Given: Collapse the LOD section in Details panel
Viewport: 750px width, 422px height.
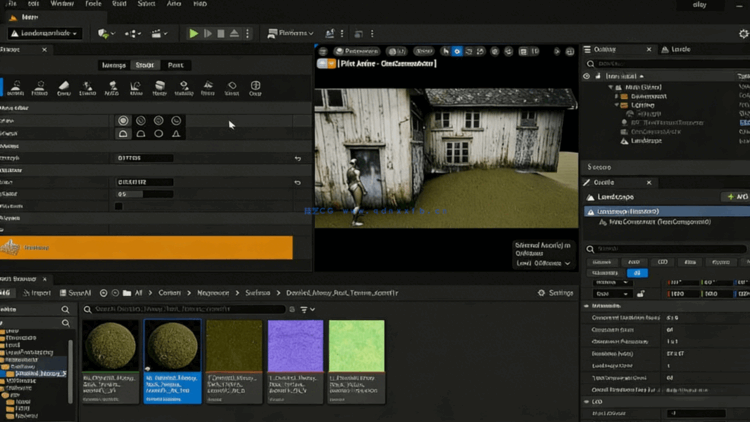Looking at the screenshot, I should pos(587,402).
